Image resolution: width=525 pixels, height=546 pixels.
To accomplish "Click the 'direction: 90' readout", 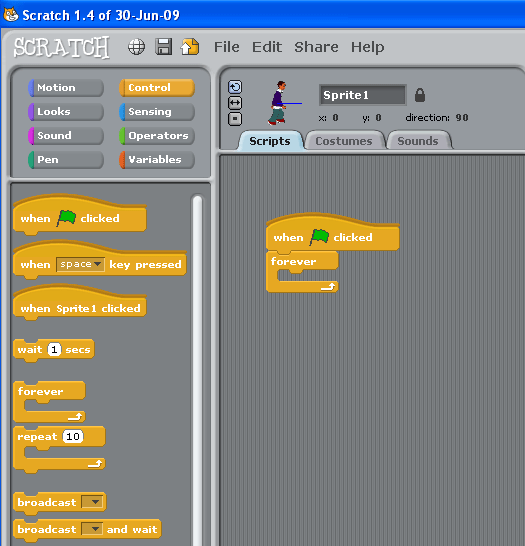I will (x=437, y=118).
